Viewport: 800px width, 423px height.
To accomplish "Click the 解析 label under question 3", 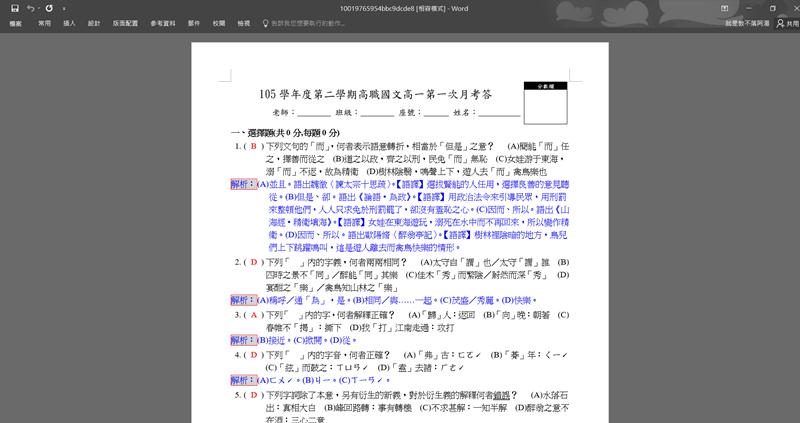I will click(243, 340).
